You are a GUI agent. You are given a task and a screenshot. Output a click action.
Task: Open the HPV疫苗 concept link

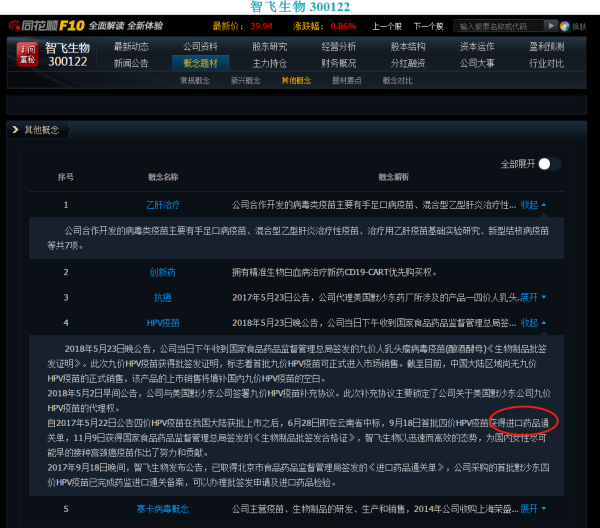point(163,323)
